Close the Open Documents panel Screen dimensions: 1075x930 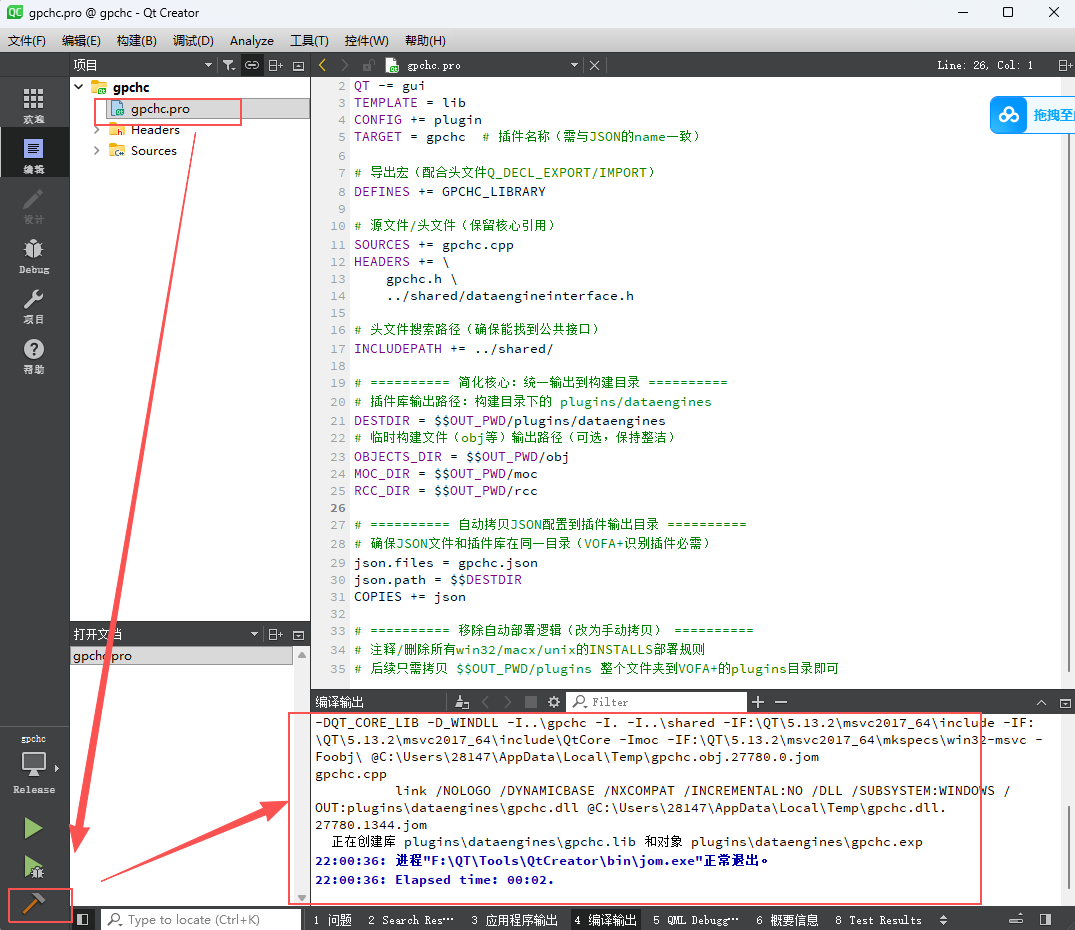[x=298, y=635]
